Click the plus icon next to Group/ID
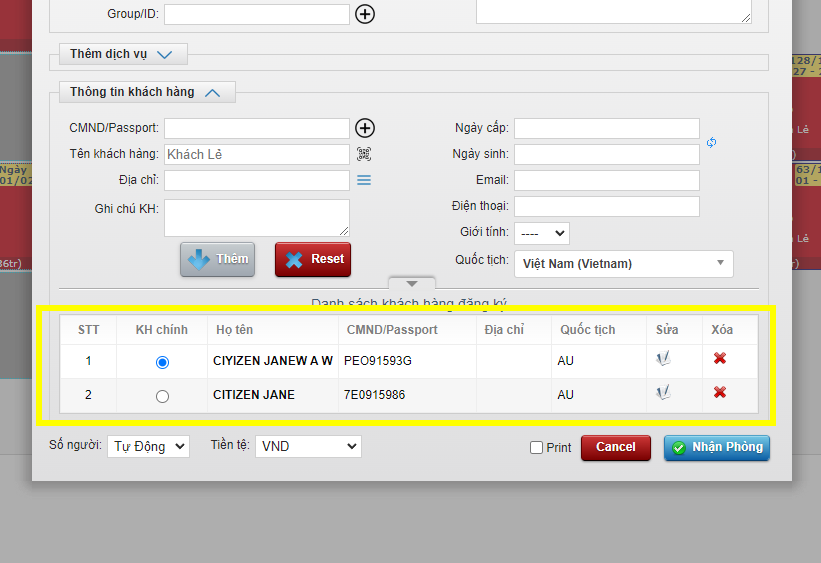The height and width of the screenshot is (563, 821). tap(365, 14)
